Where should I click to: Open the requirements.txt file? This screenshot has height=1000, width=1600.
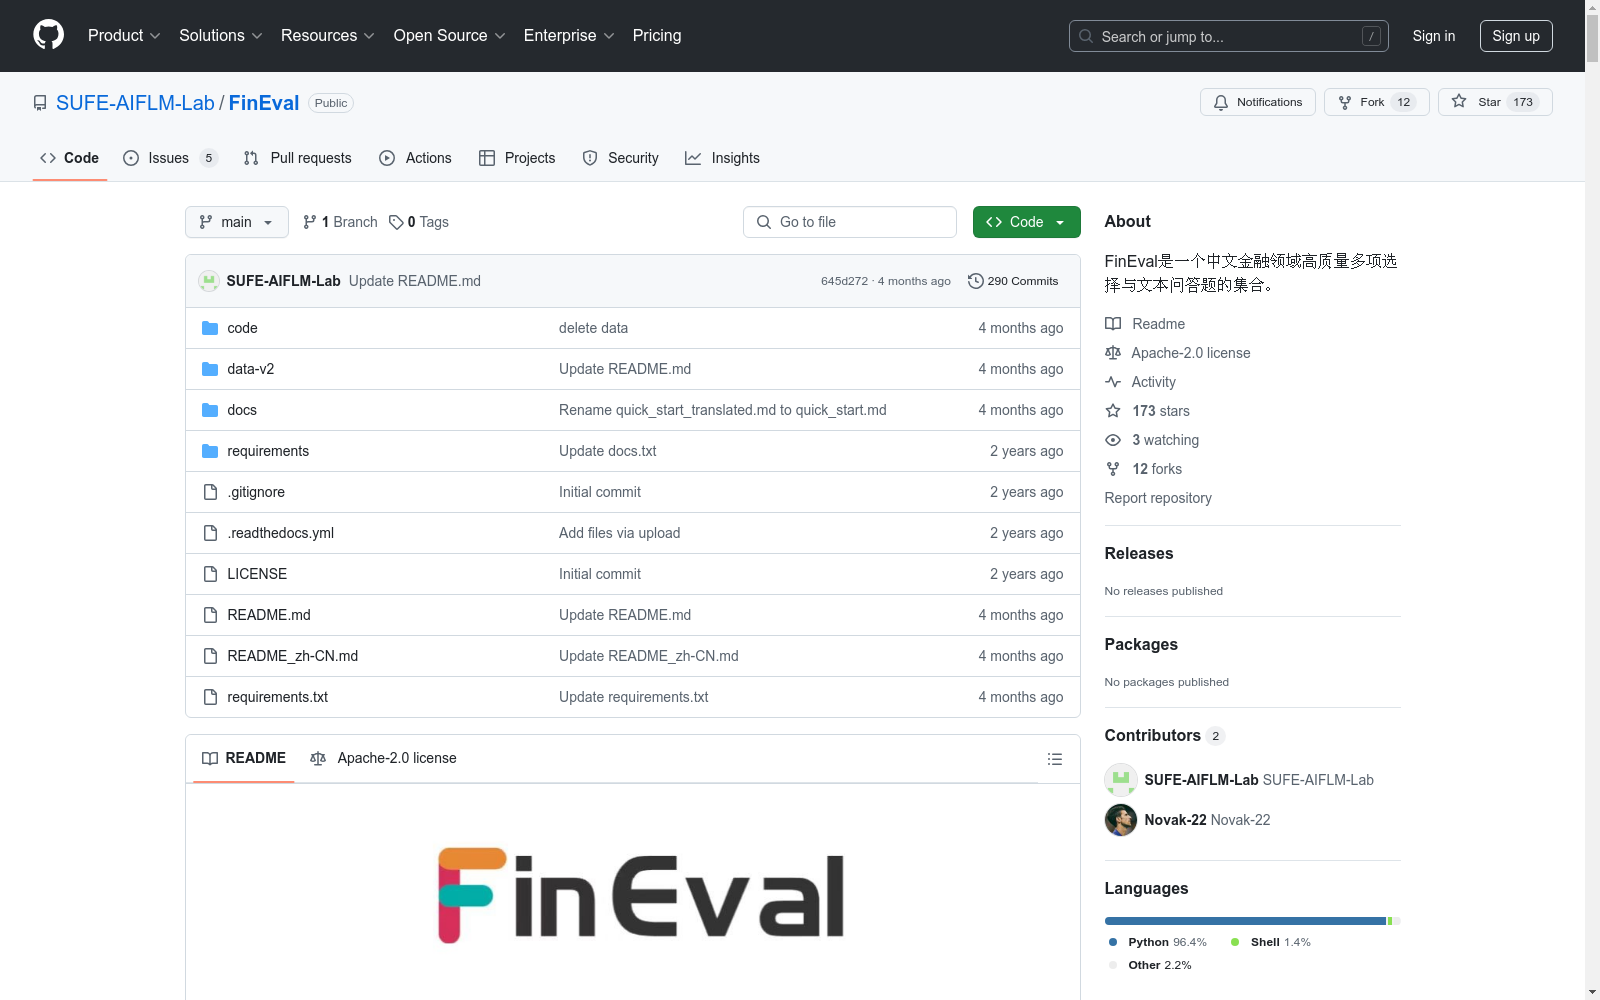click(278, 697)
